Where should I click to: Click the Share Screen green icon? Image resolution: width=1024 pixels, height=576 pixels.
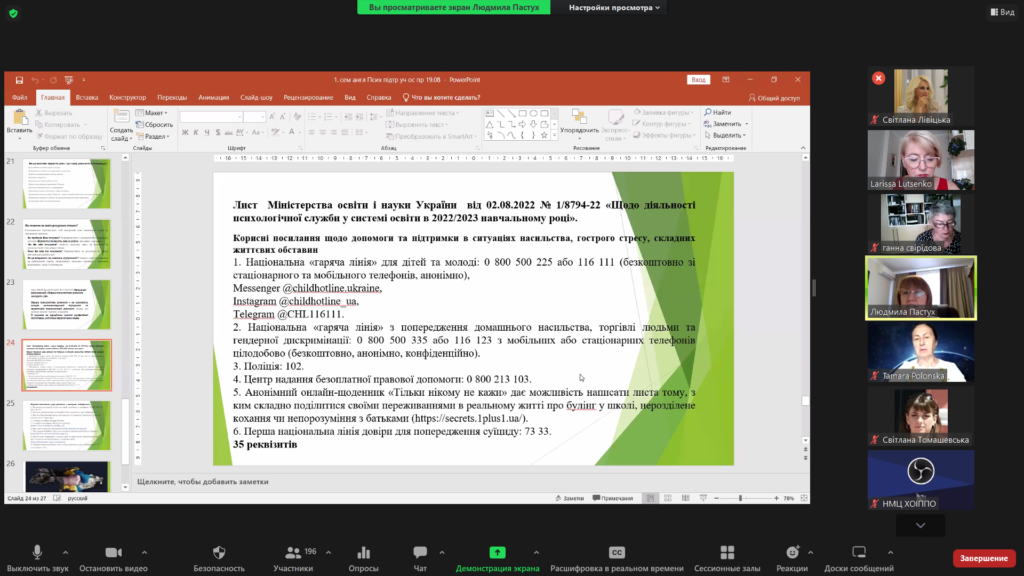pos(497,552)
